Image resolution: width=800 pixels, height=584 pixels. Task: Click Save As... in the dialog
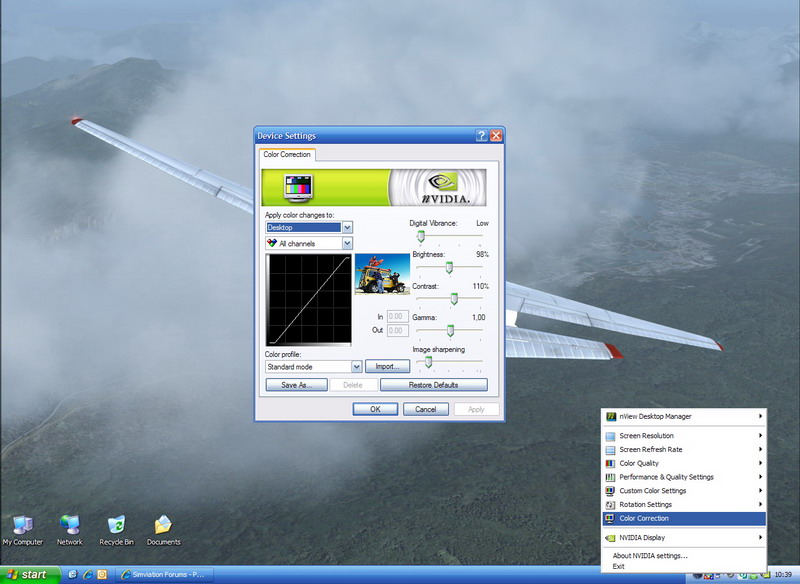(297, 385)
